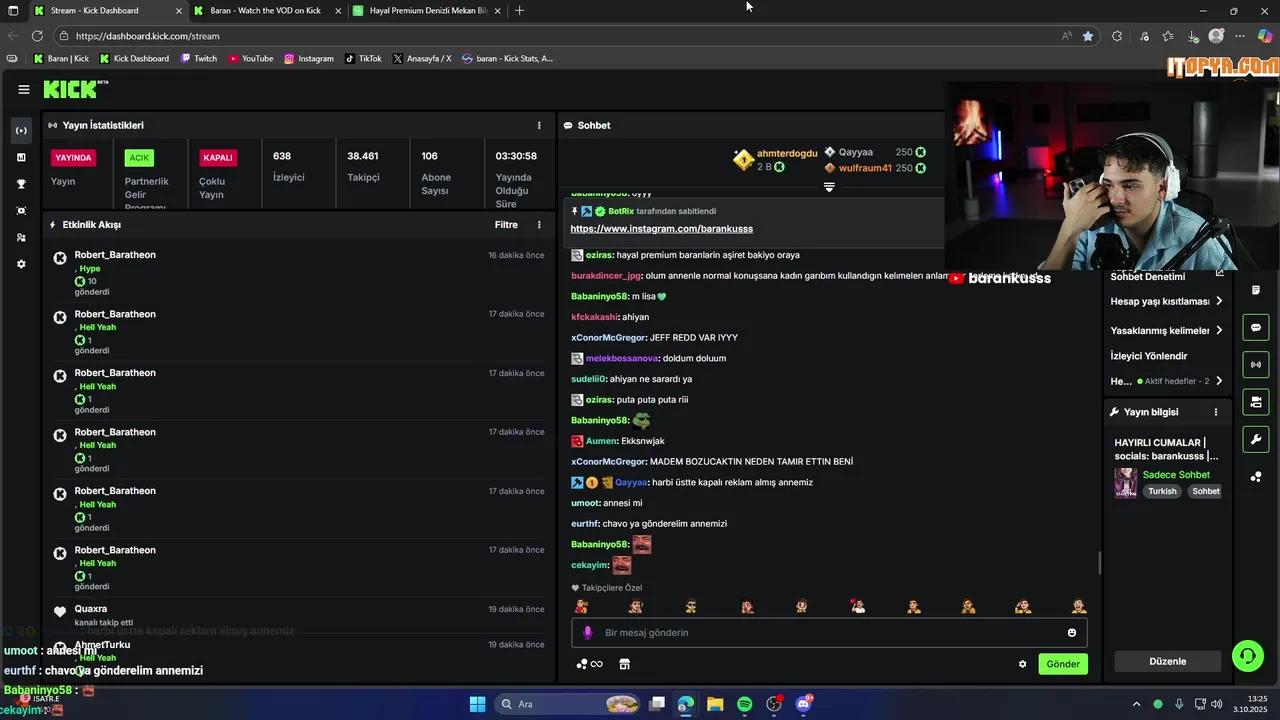Open the settings gear in left sidebar
This screenshot has height=720, width=1280.
coord(21,264)
